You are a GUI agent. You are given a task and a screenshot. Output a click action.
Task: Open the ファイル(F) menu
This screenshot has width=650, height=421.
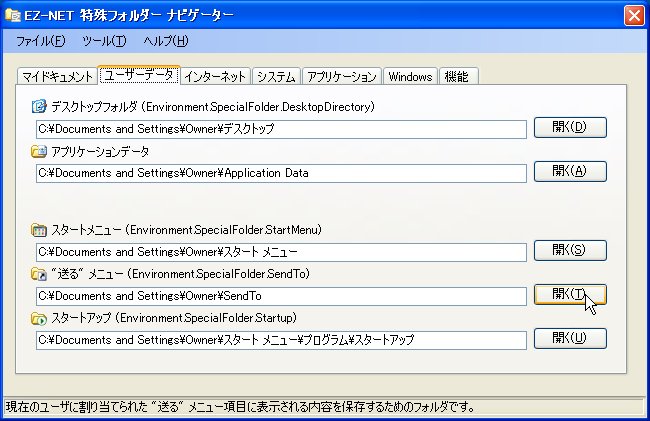pyautogui.click(x=41, y=41)
